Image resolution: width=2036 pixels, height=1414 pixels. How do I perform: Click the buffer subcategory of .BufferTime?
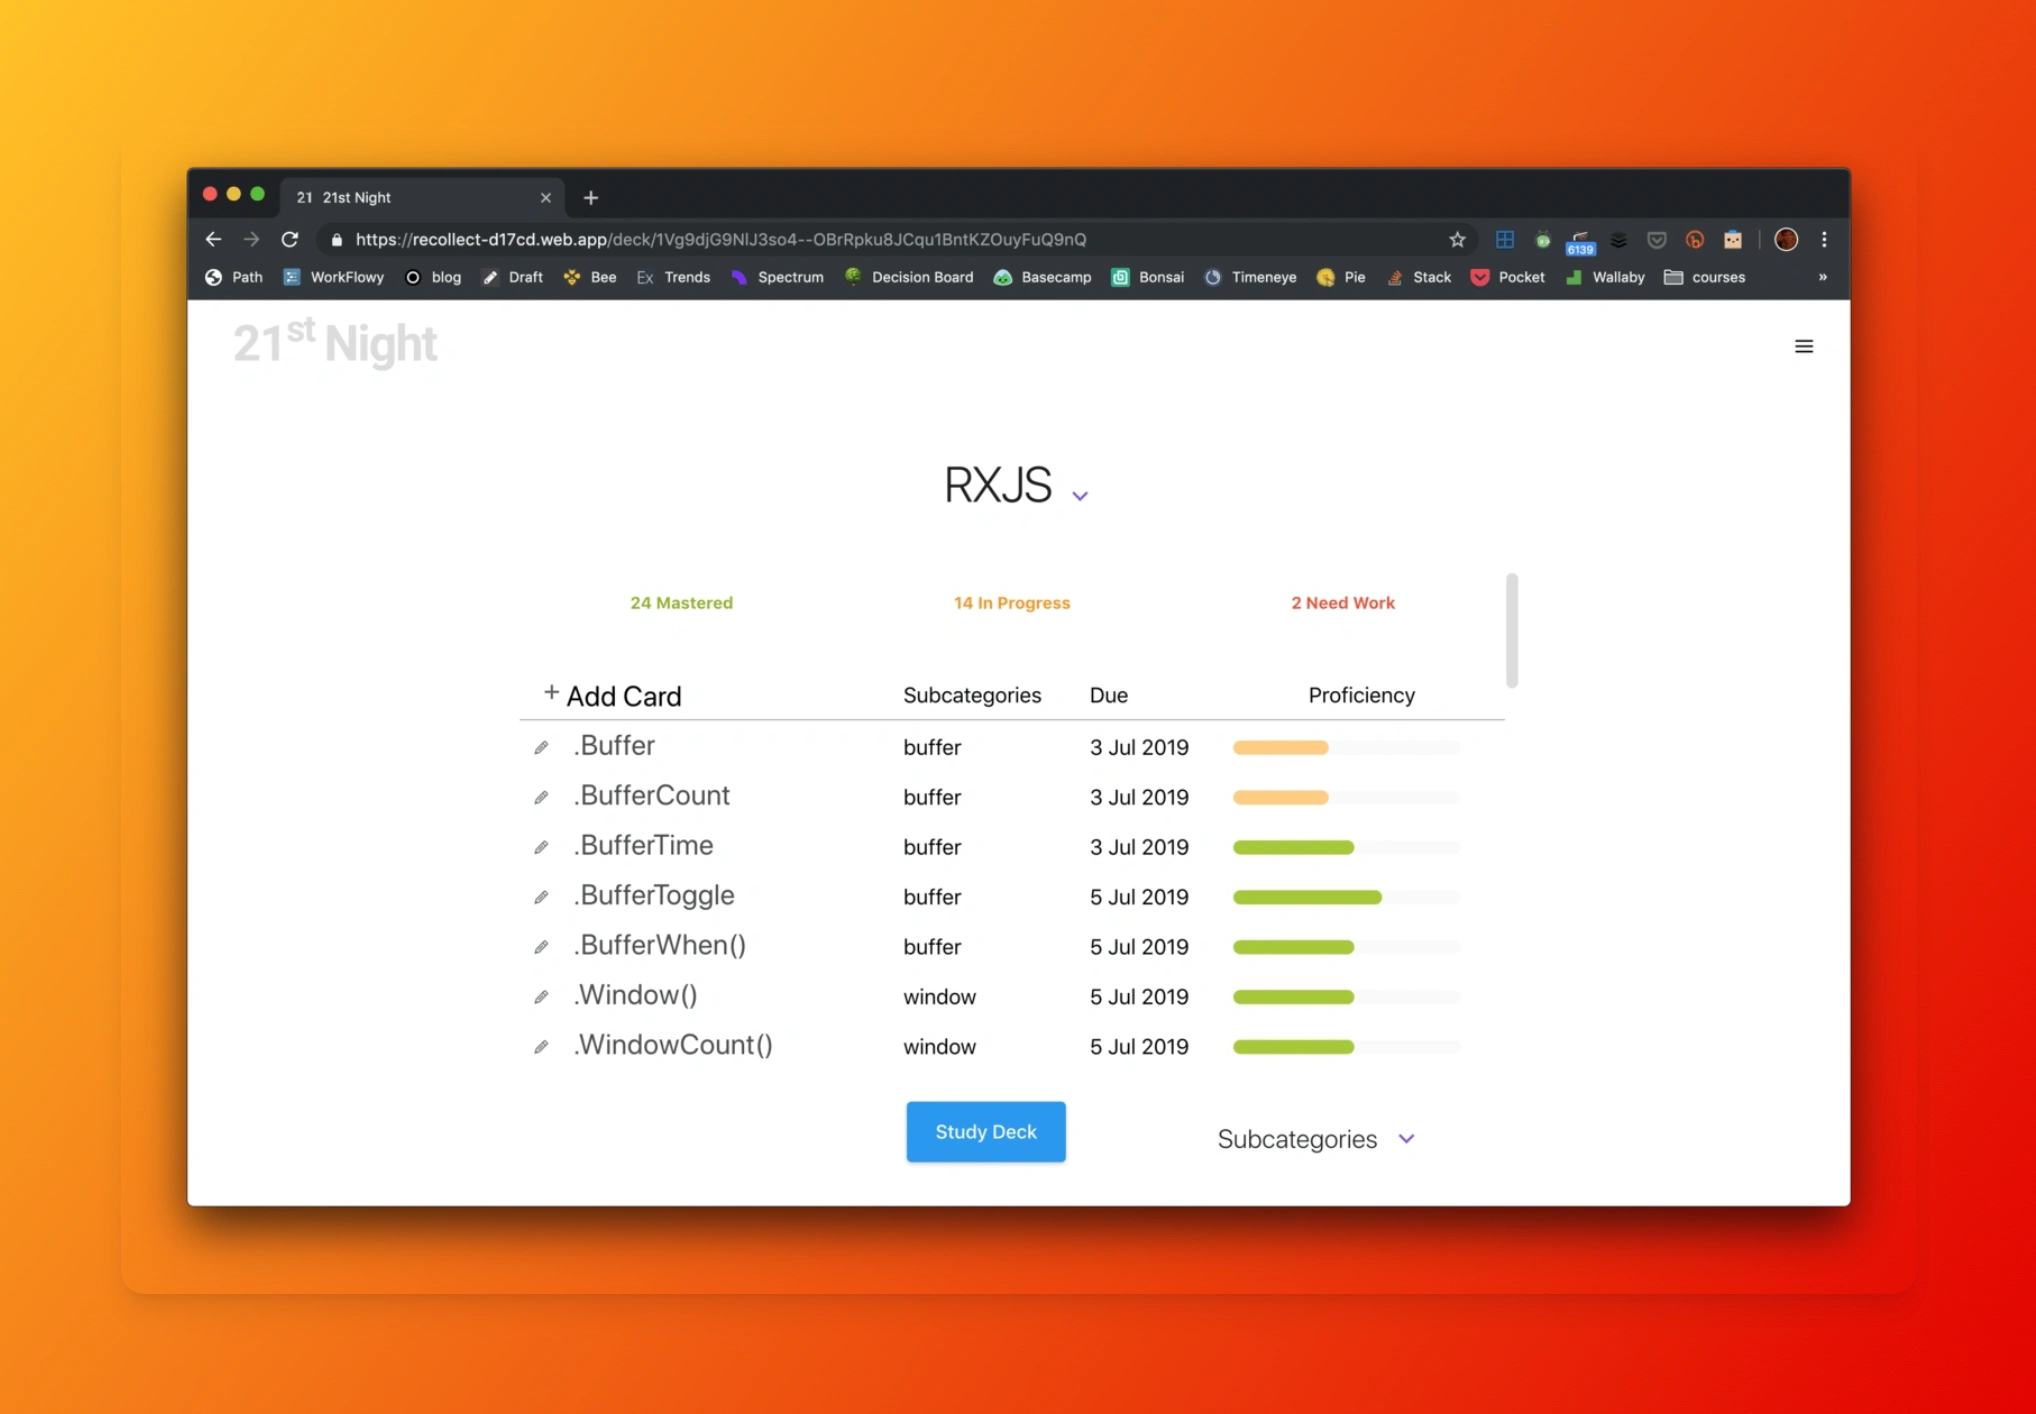932,847
